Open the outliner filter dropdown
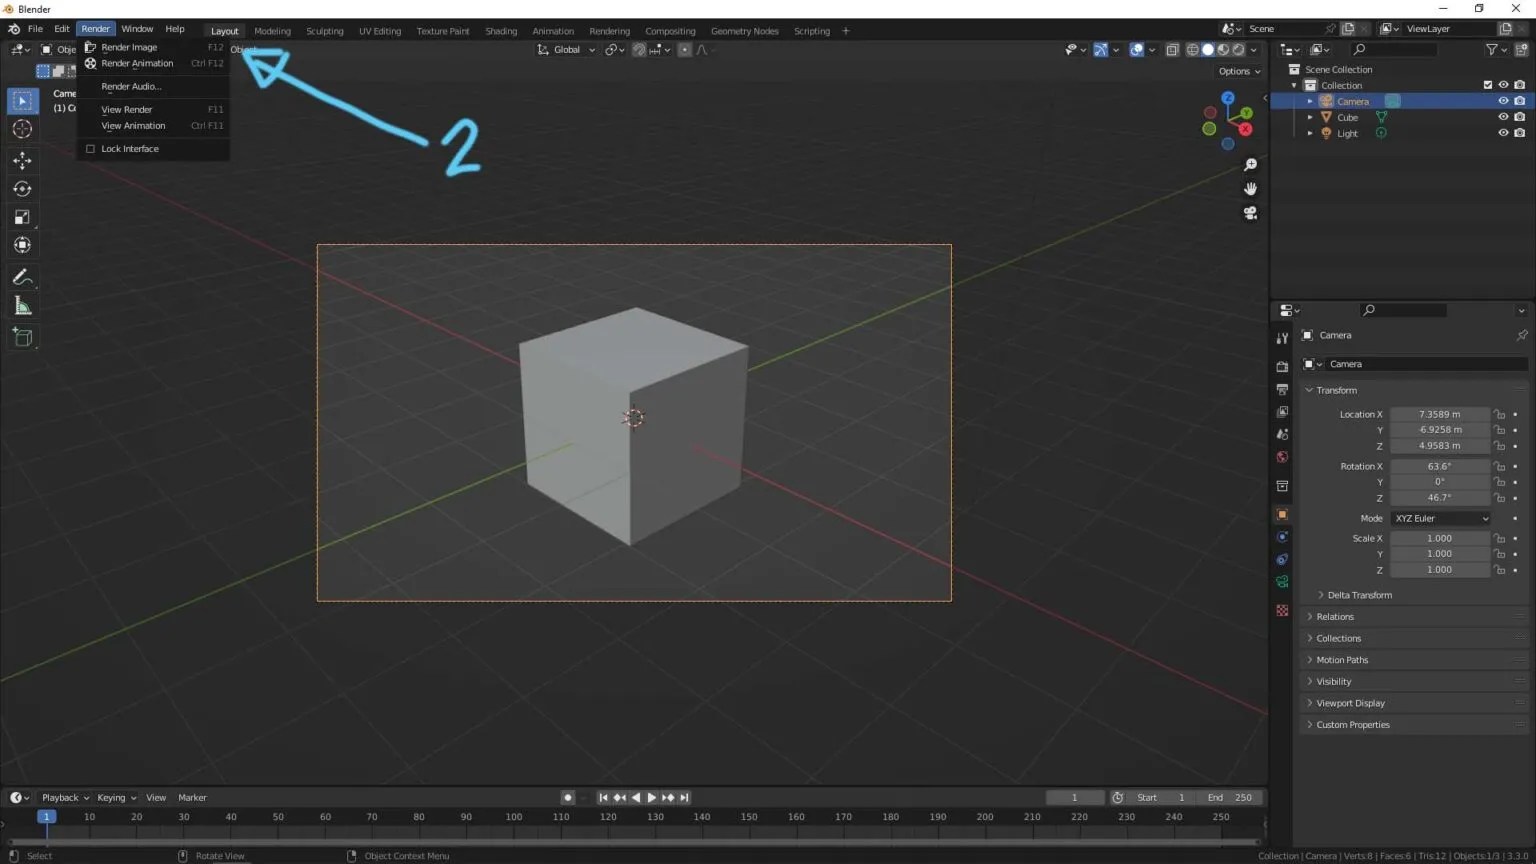Screen dimensions: 1536x864 (x=1496, y=49)
